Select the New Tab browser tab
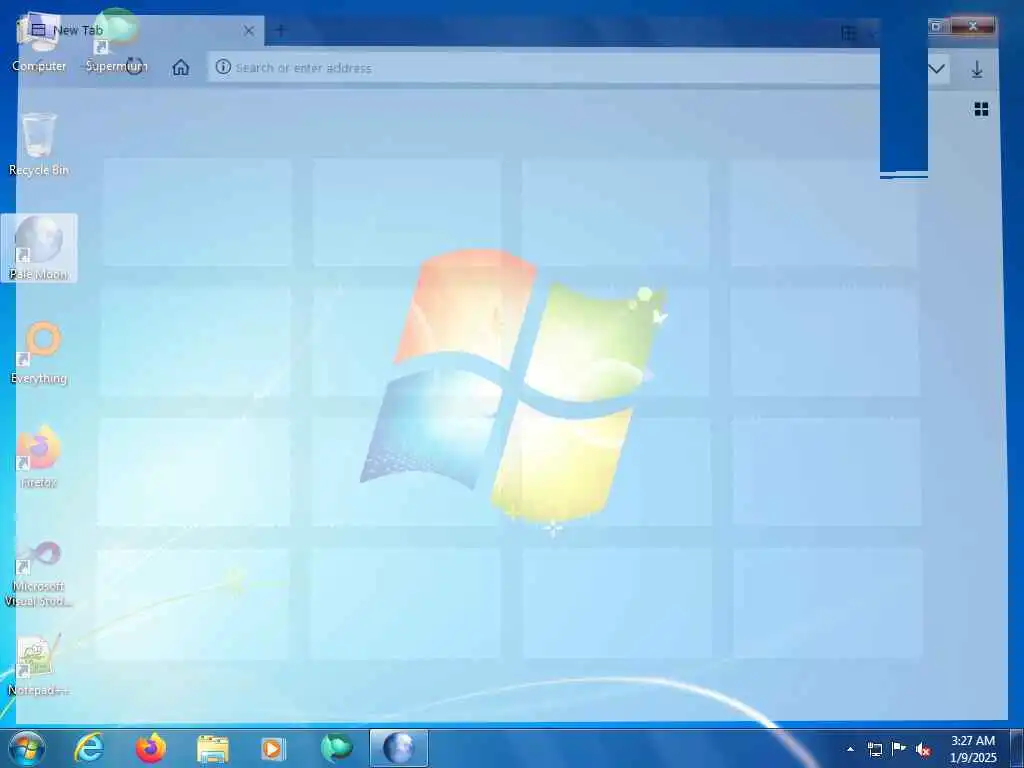Viewport: 1024px width, 768px height. 140,31
